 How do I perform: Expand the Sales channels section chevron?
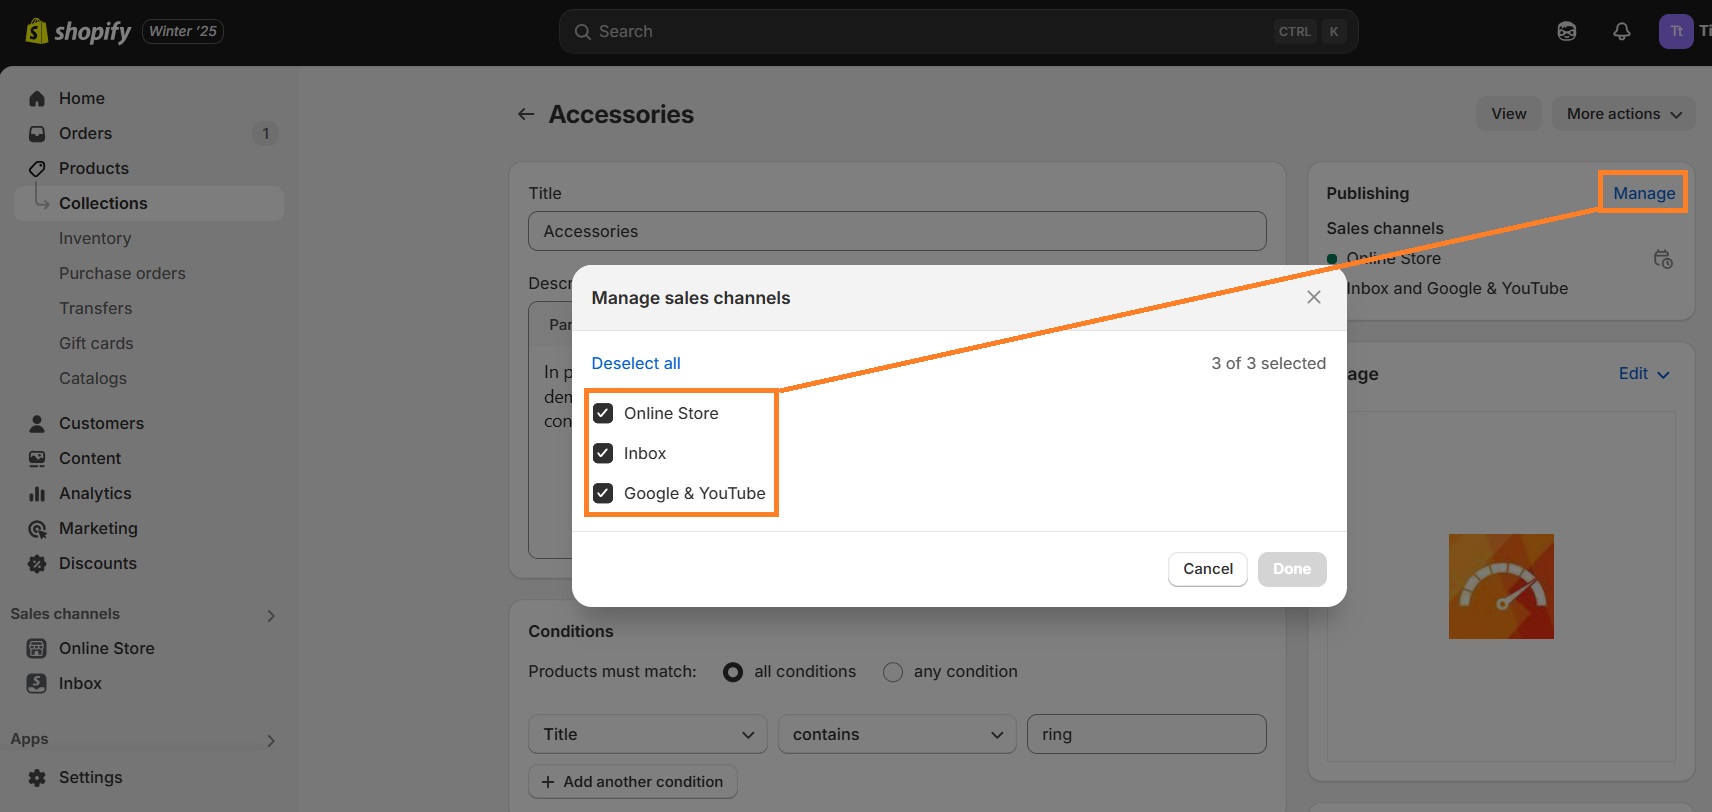coord(271,615)
